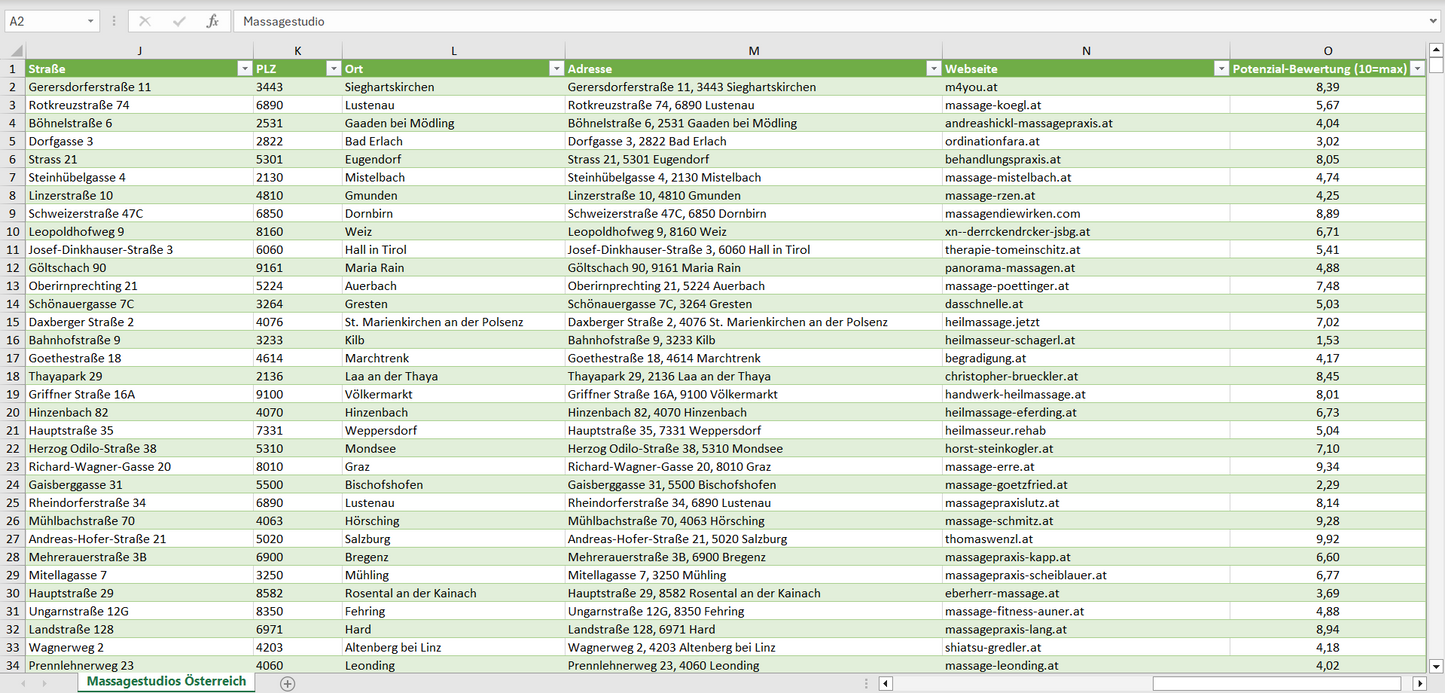Switch to the Massagestudios Österreich sheet tab
This screenshot has height=693, width=1445.
(x=164, y=680)
